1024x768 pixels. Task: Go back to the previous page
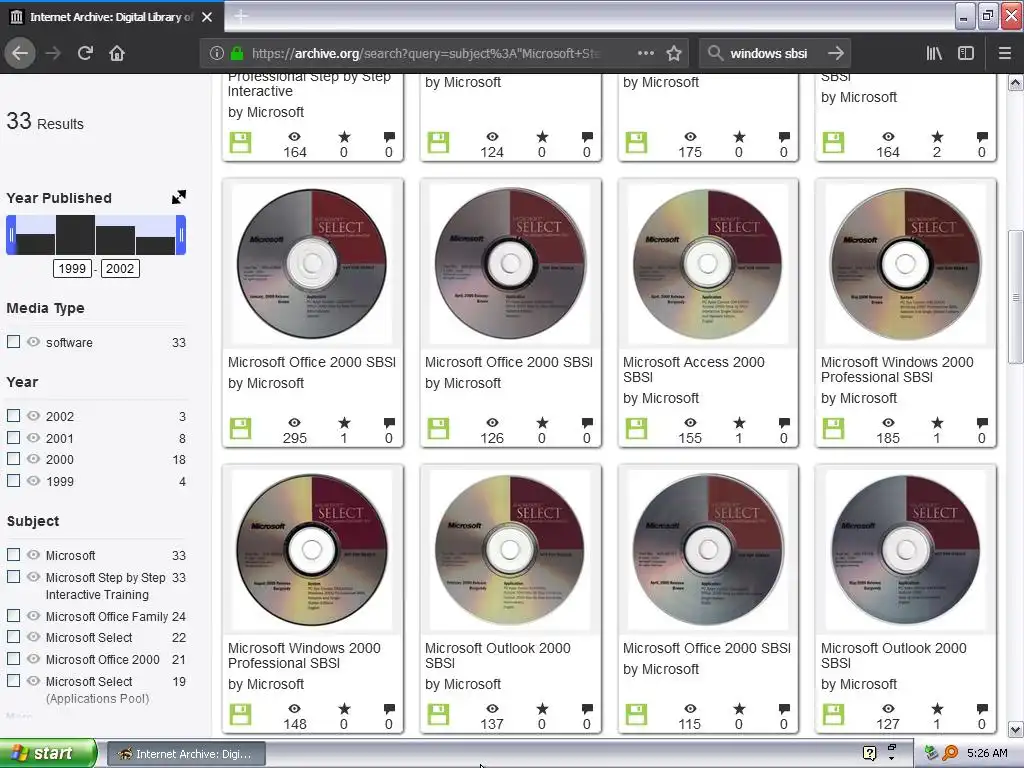(x=20, y=53)
